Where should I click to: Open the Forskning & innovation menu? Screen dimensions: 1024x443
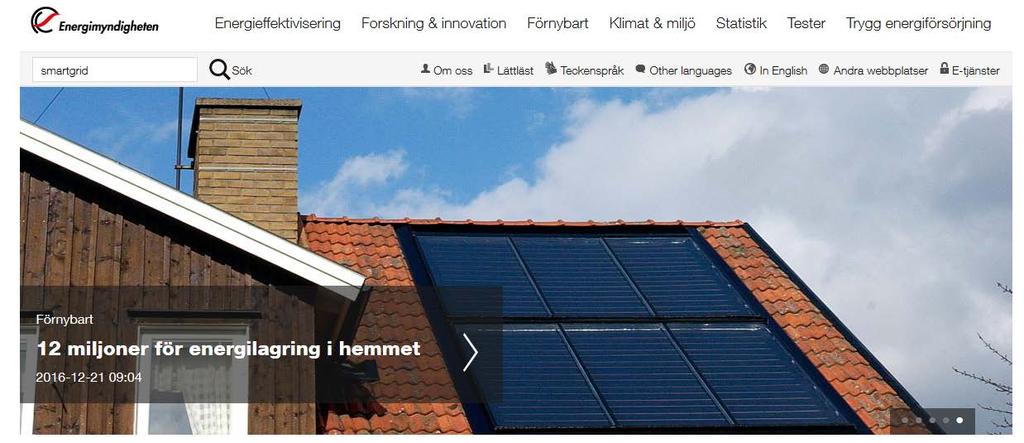point(434,24)
